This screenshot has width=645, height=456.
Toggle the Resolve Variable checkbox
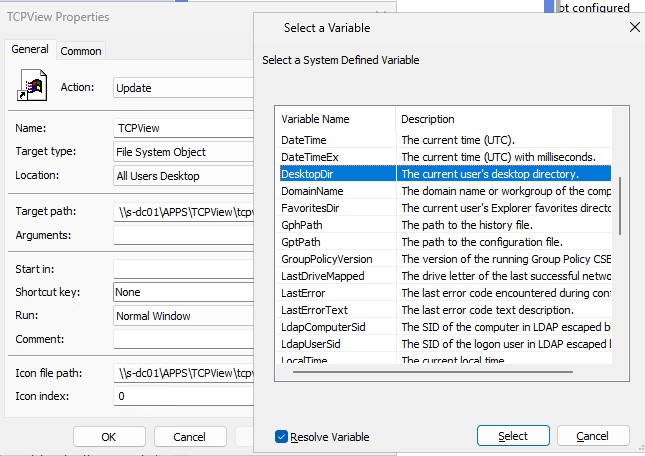[281, 437]
